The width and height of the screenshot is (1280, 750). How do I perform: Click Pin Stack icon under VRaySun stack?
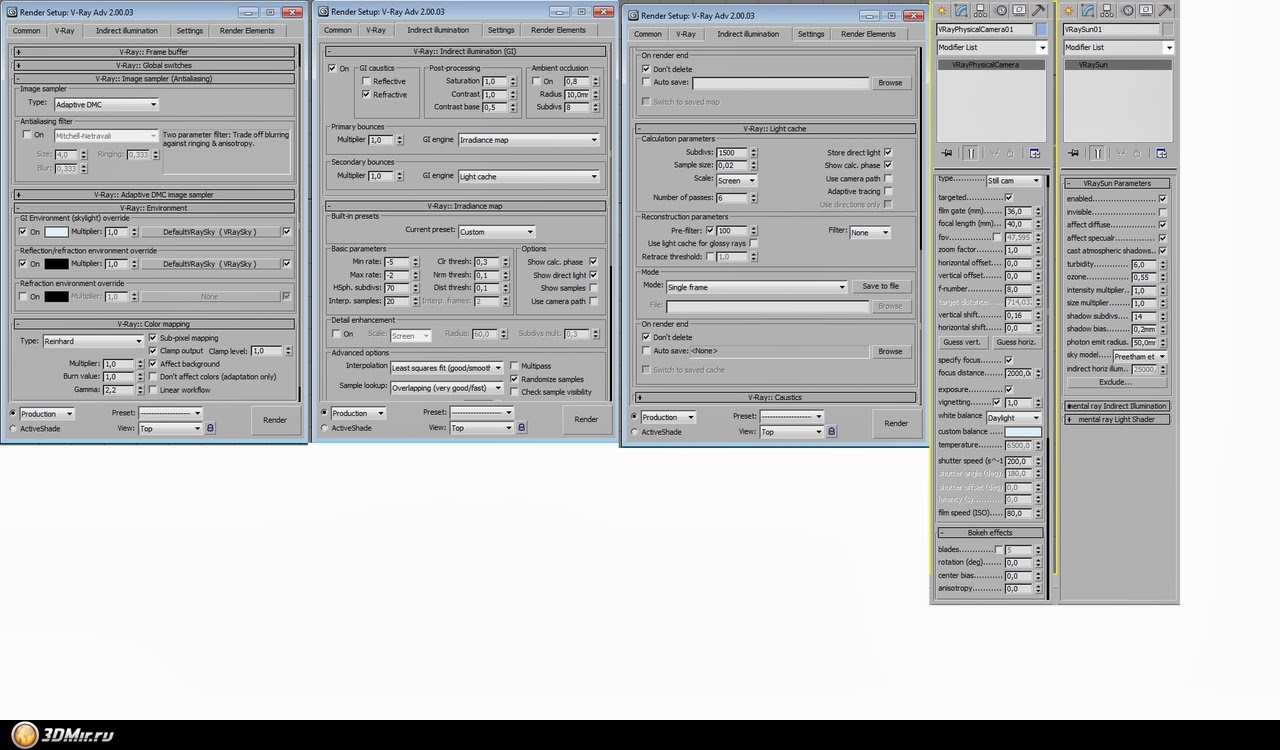(1074, 153)
